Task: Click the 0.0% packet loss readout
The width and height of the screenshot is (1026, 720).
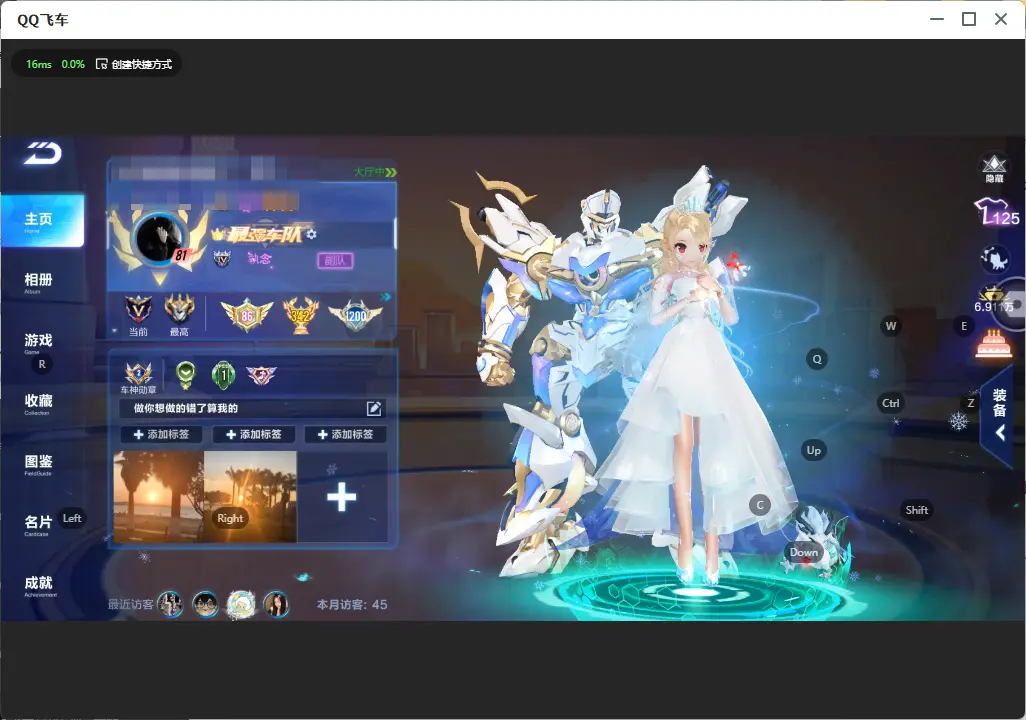Action: (x=73, y=64)
